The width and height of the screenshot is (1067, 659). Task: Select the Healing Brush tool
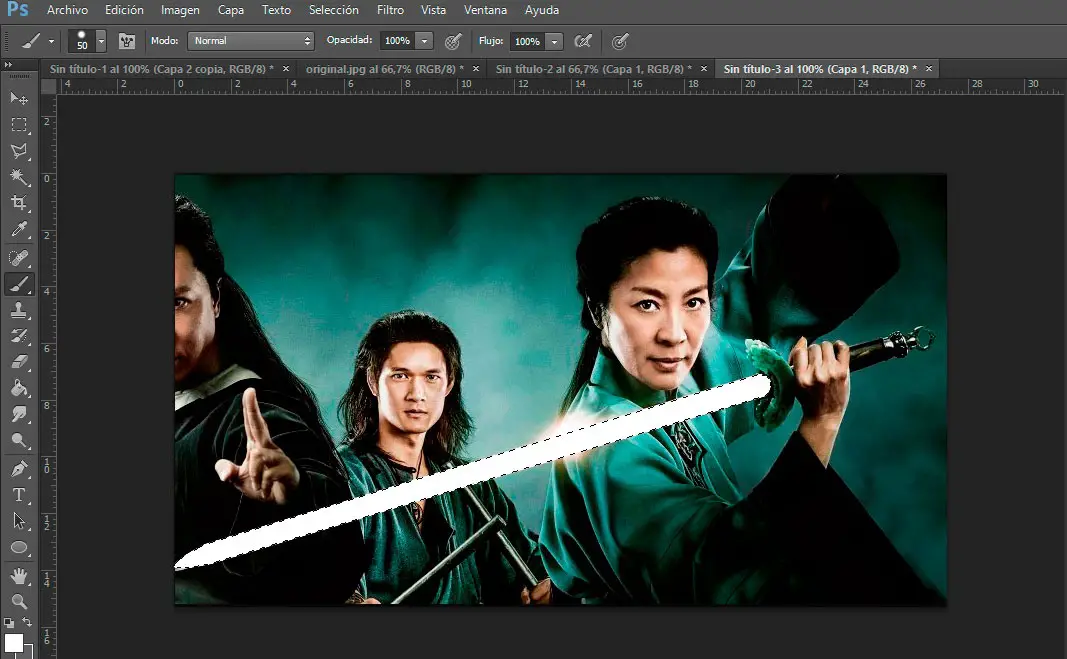(x=19, y=257)
